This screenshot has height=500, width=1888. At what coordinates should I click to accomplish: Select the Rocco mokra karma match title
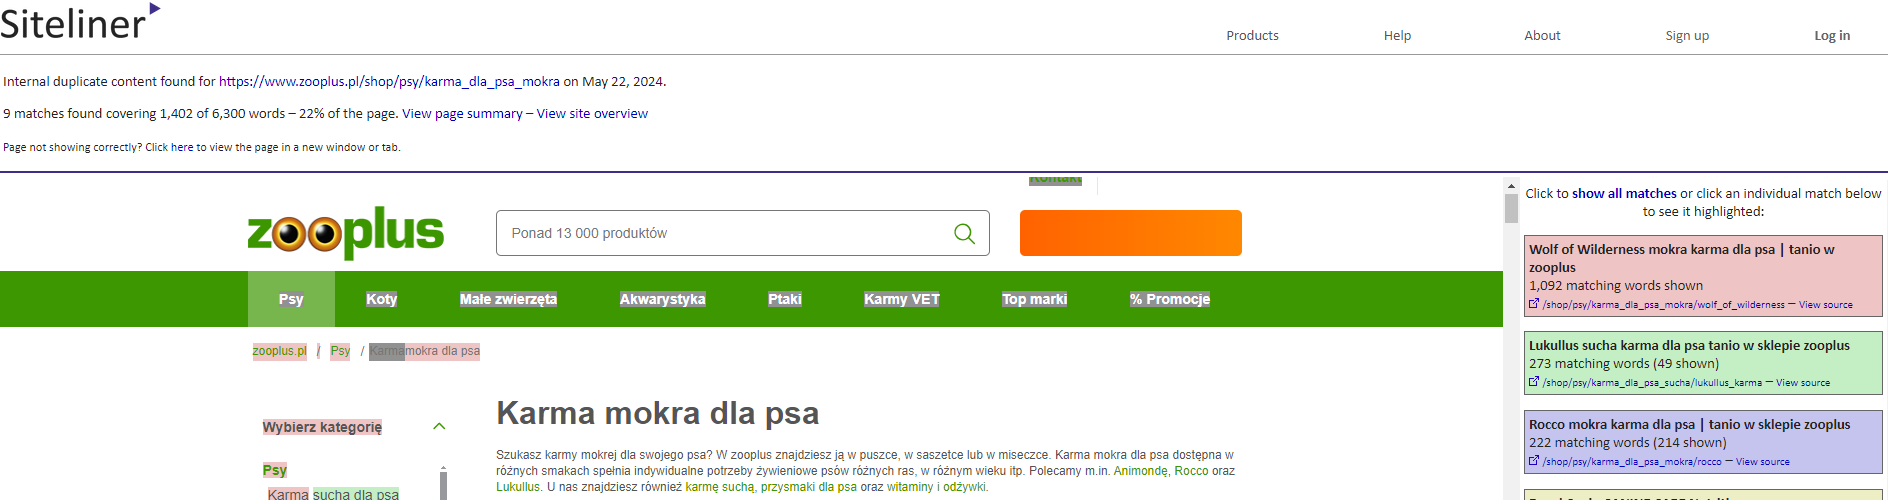(1689, 424)
